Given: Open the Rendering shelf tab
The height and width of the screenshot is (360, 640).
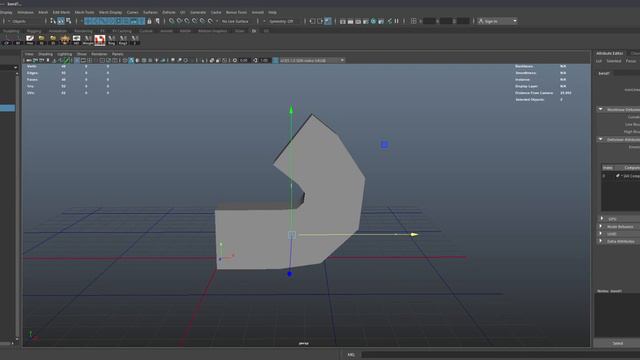Looking at the screenshot, I should [x=83, y=31].
